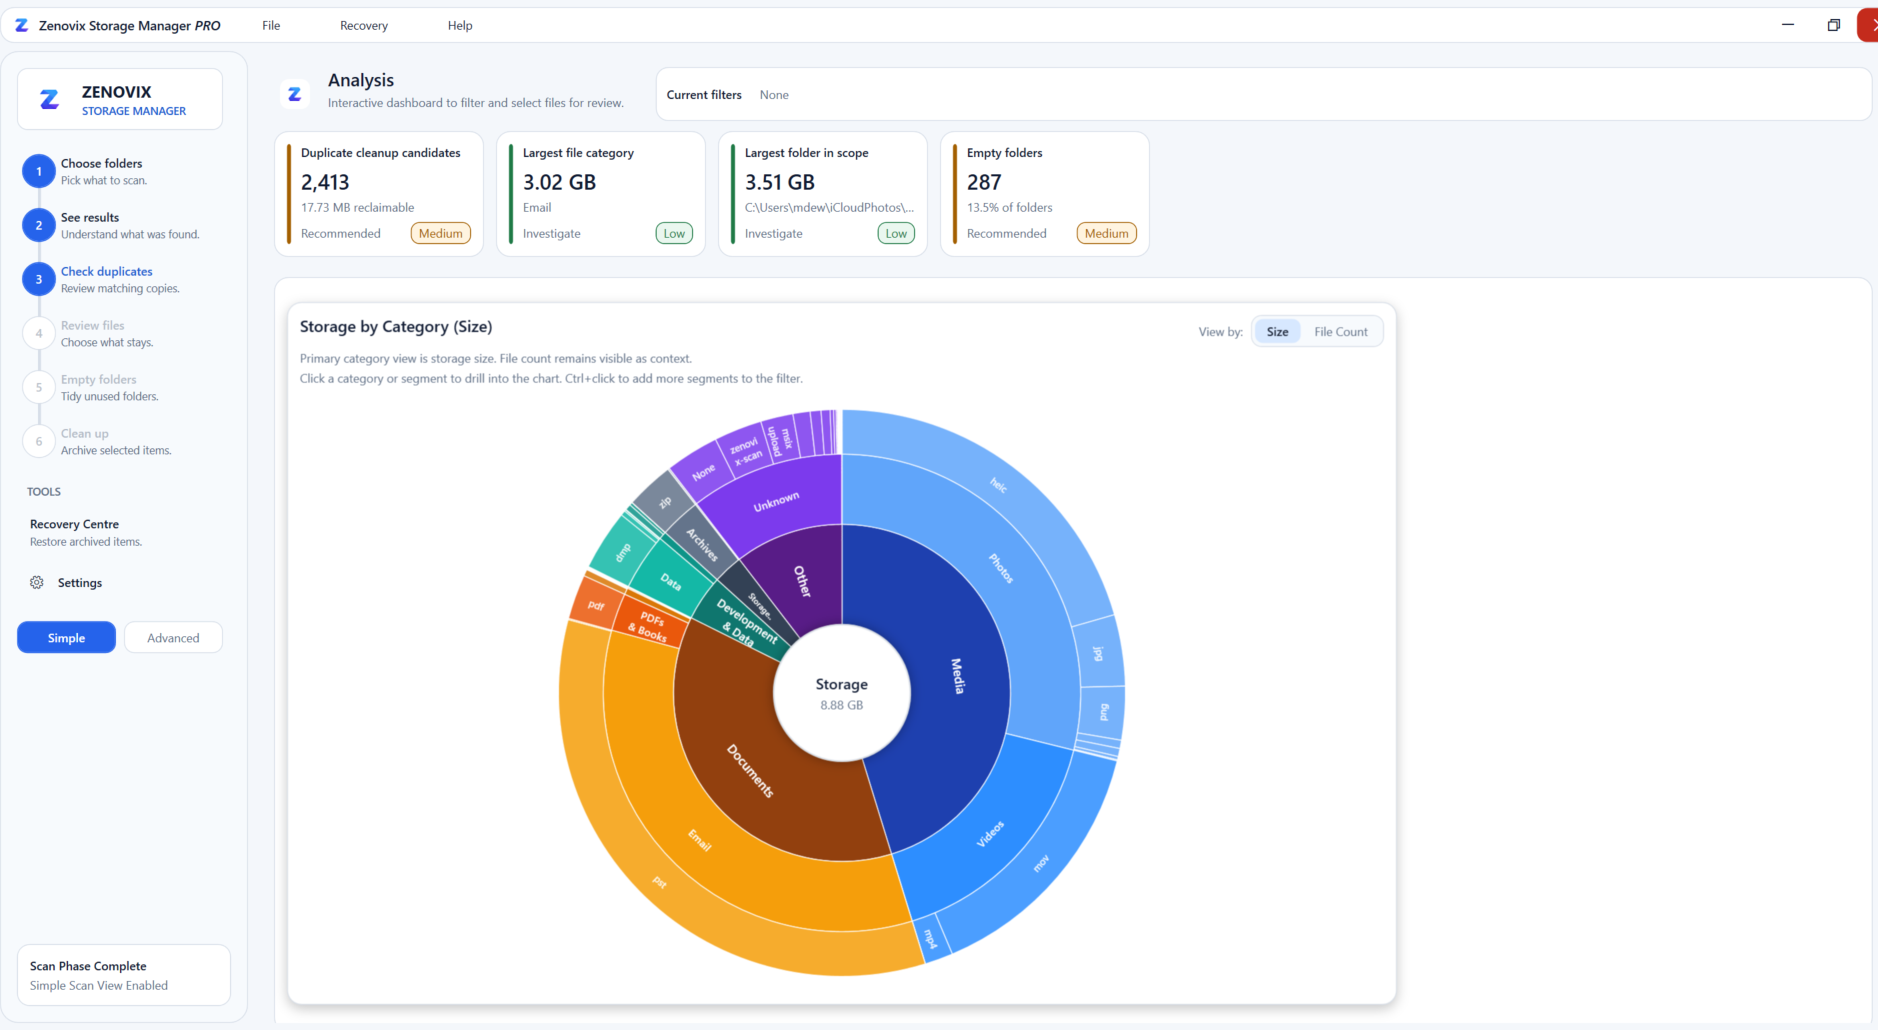Select step 5 circle for Empty folders
1878x1030 pixels.
coord(39,387)
